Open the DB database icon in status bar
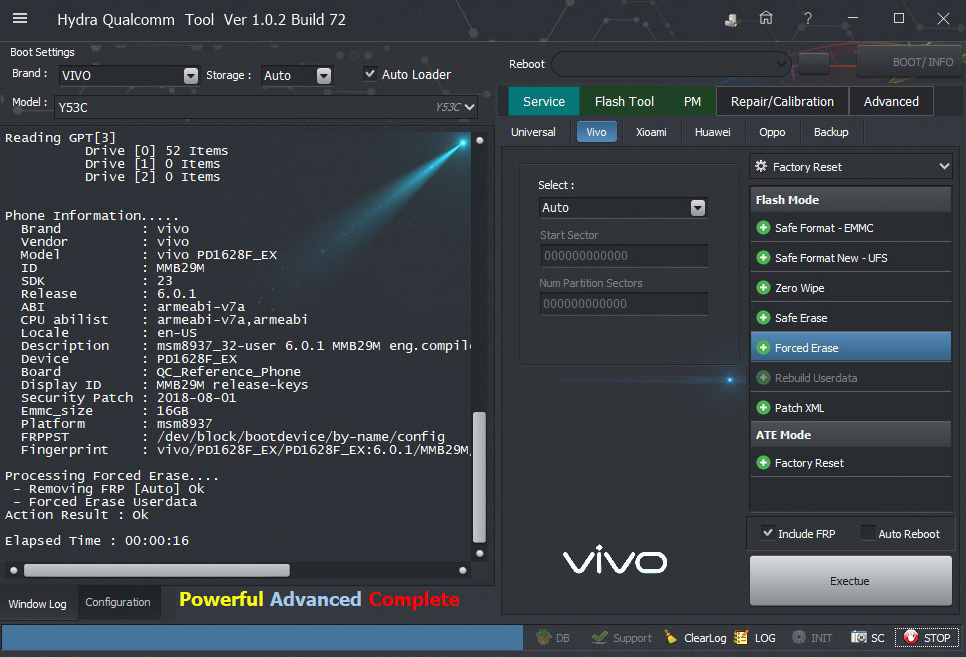Screen dimensions: 966x657 (543, 637)
